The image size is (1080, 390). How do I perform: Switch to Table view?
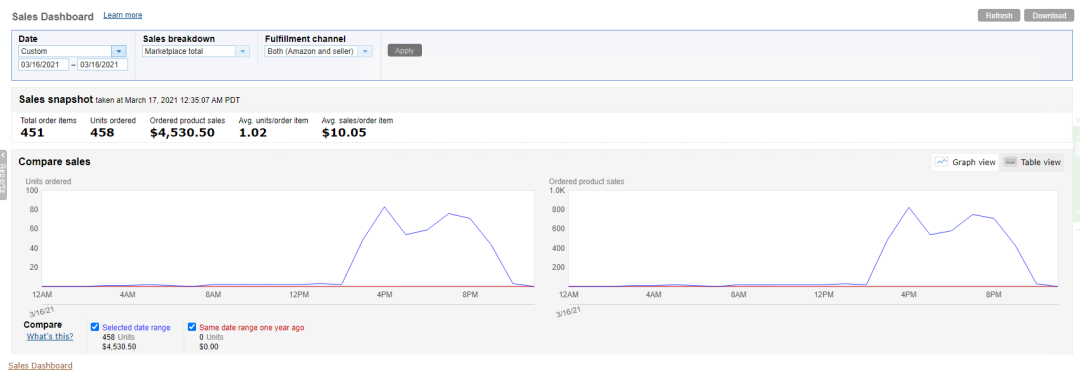[x=1033, y=163]
